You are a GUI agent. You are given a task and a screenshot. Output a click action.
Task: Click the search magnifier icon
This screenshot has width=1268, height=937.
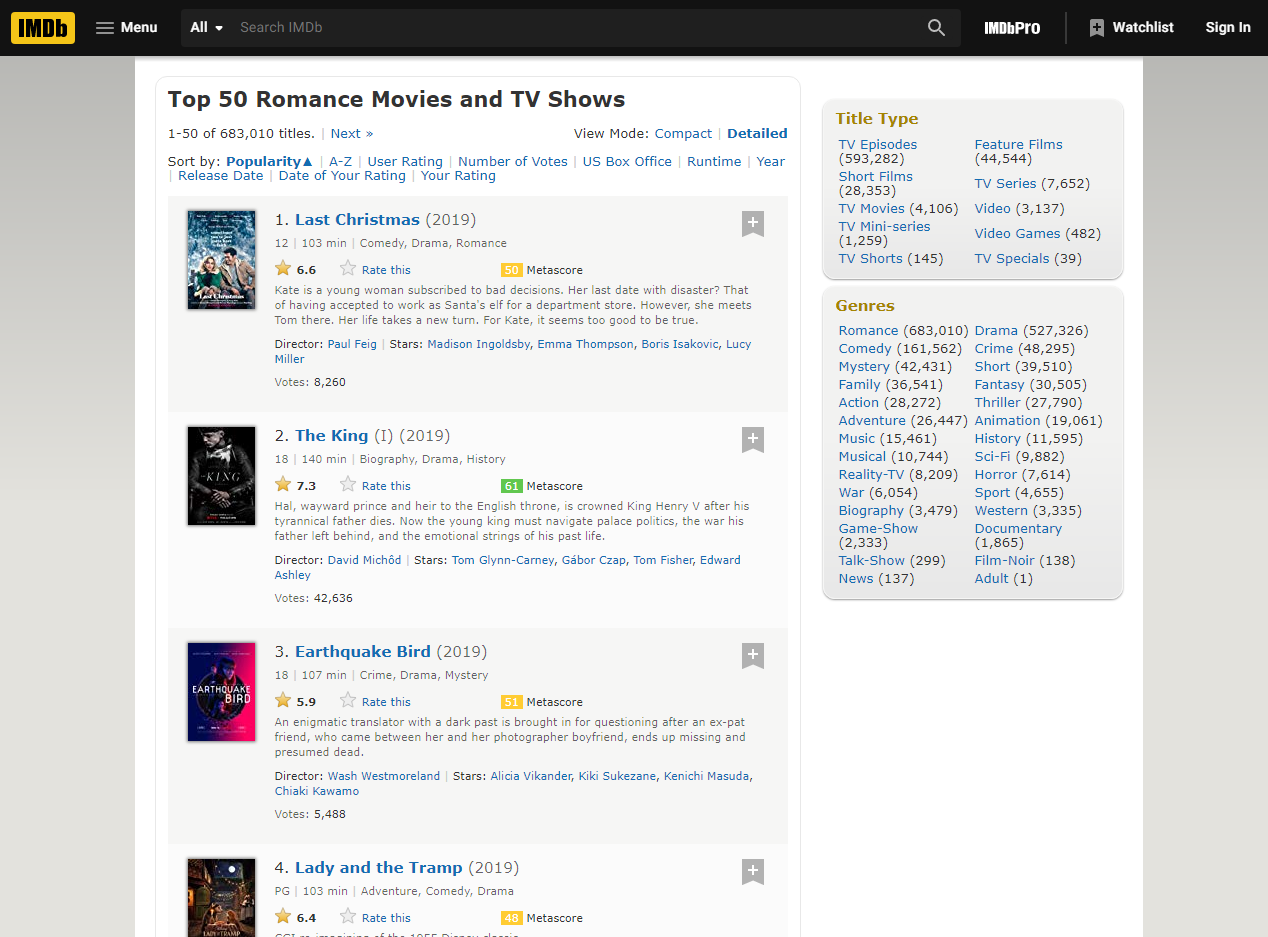pyautogui.click(x=936, y=28)
